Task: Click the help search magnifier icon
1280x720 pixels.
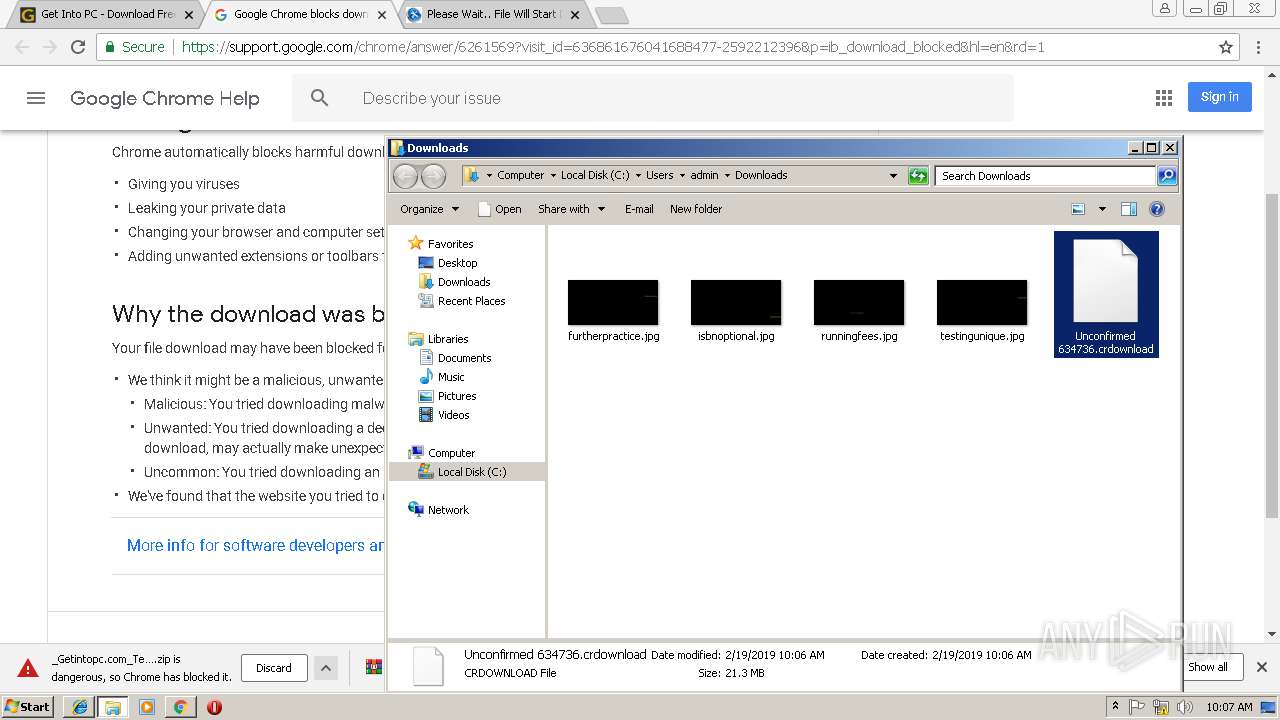Action: point(319,98)
